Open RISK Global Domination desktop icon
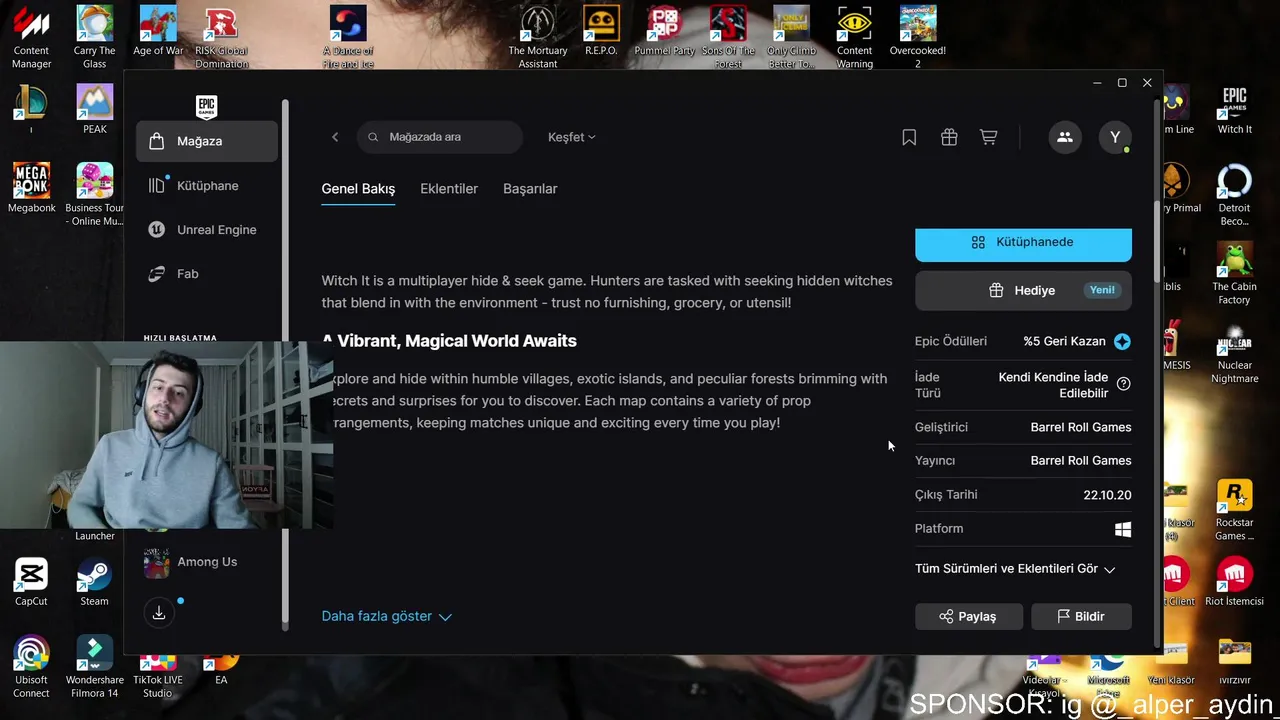The height and width of the screenshot is (720, 1280). pos(221,38)
